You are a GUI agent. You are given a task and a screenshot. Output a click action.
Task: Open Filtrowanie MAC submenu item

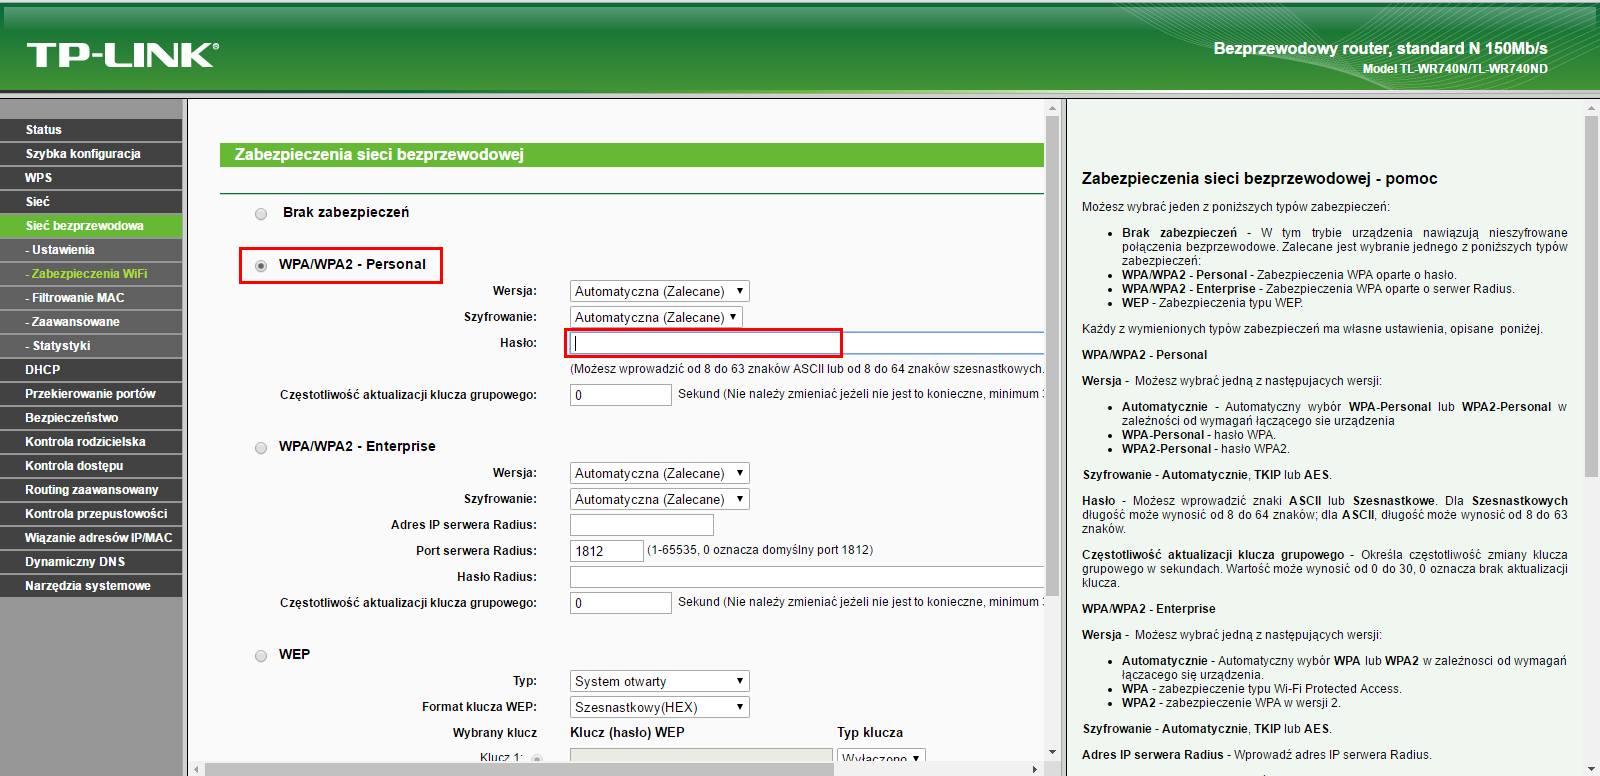[x=91, y=298]
